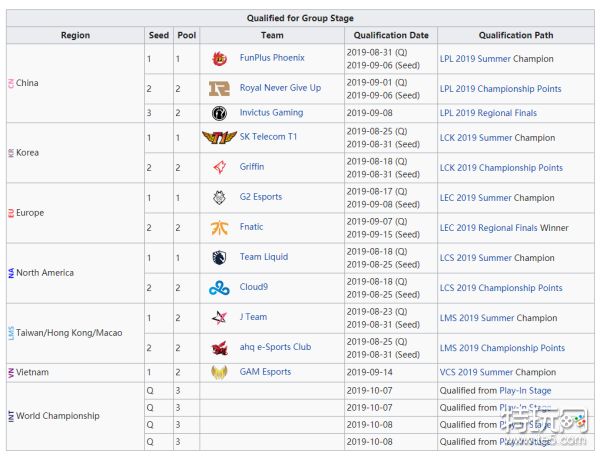Click the GAM Esports logo
Screen dimensions: 600x456
coord(219,372)
